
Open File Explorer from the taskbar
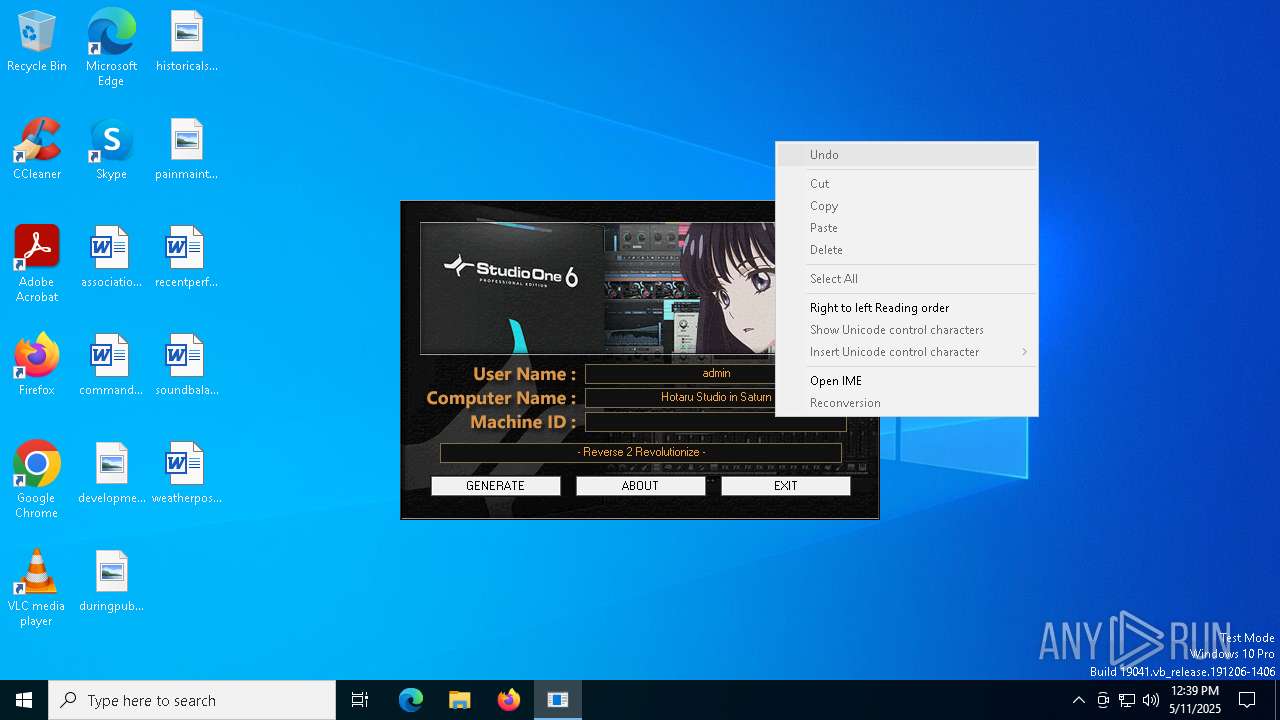[x=460, y=700]
